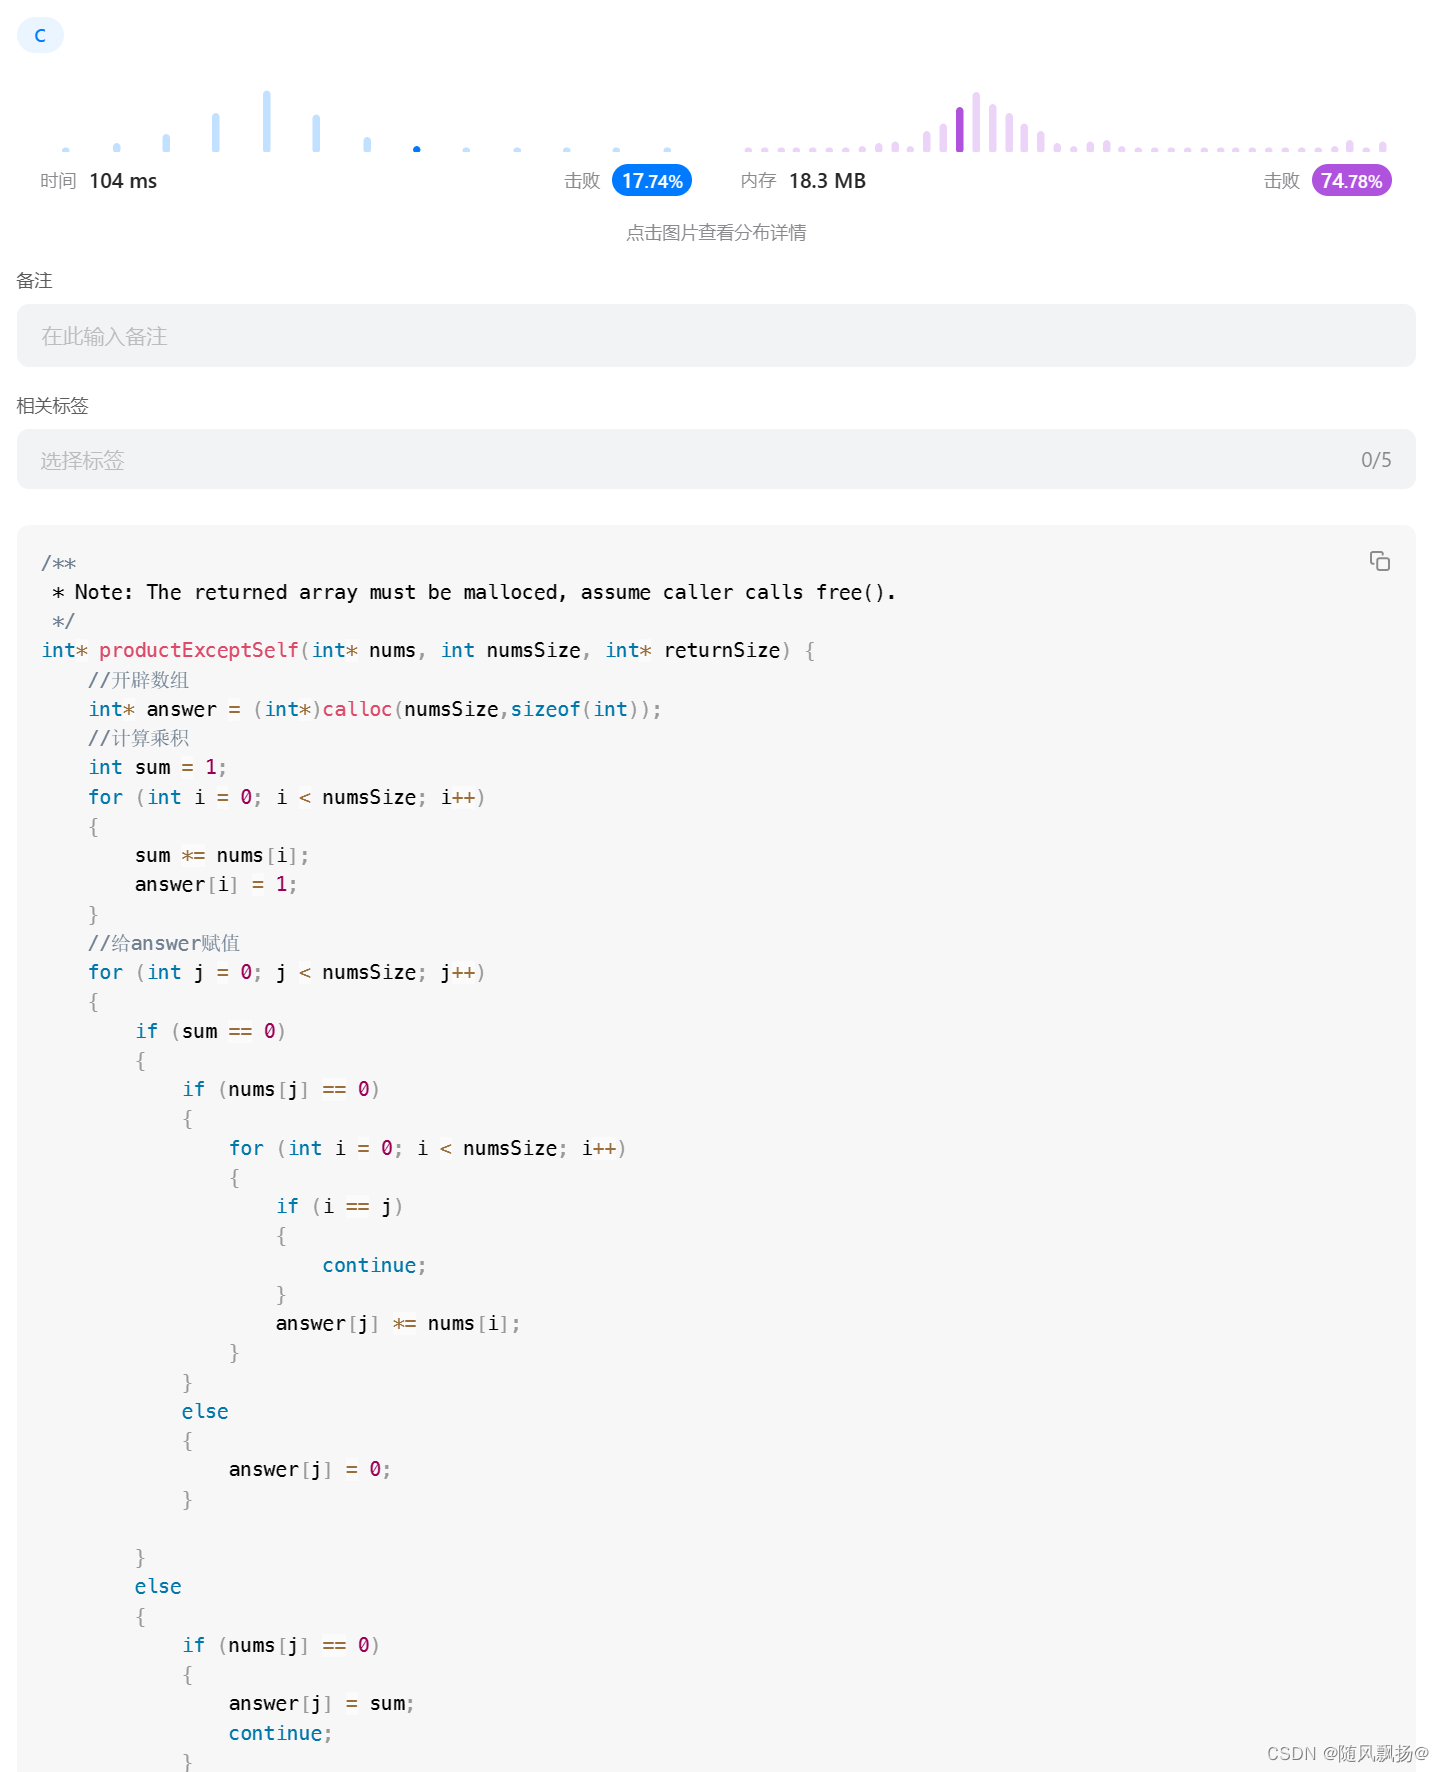This screenshot has height=1772, width=1444.
Task: Open the 选择标签 tag selector
Action: pos(716,460)
